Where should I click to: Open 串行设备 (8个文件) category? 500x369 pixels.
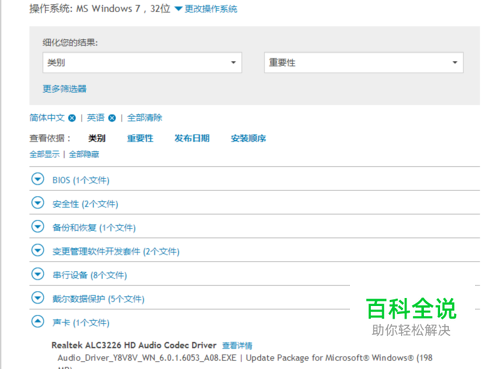click(90, 275)
